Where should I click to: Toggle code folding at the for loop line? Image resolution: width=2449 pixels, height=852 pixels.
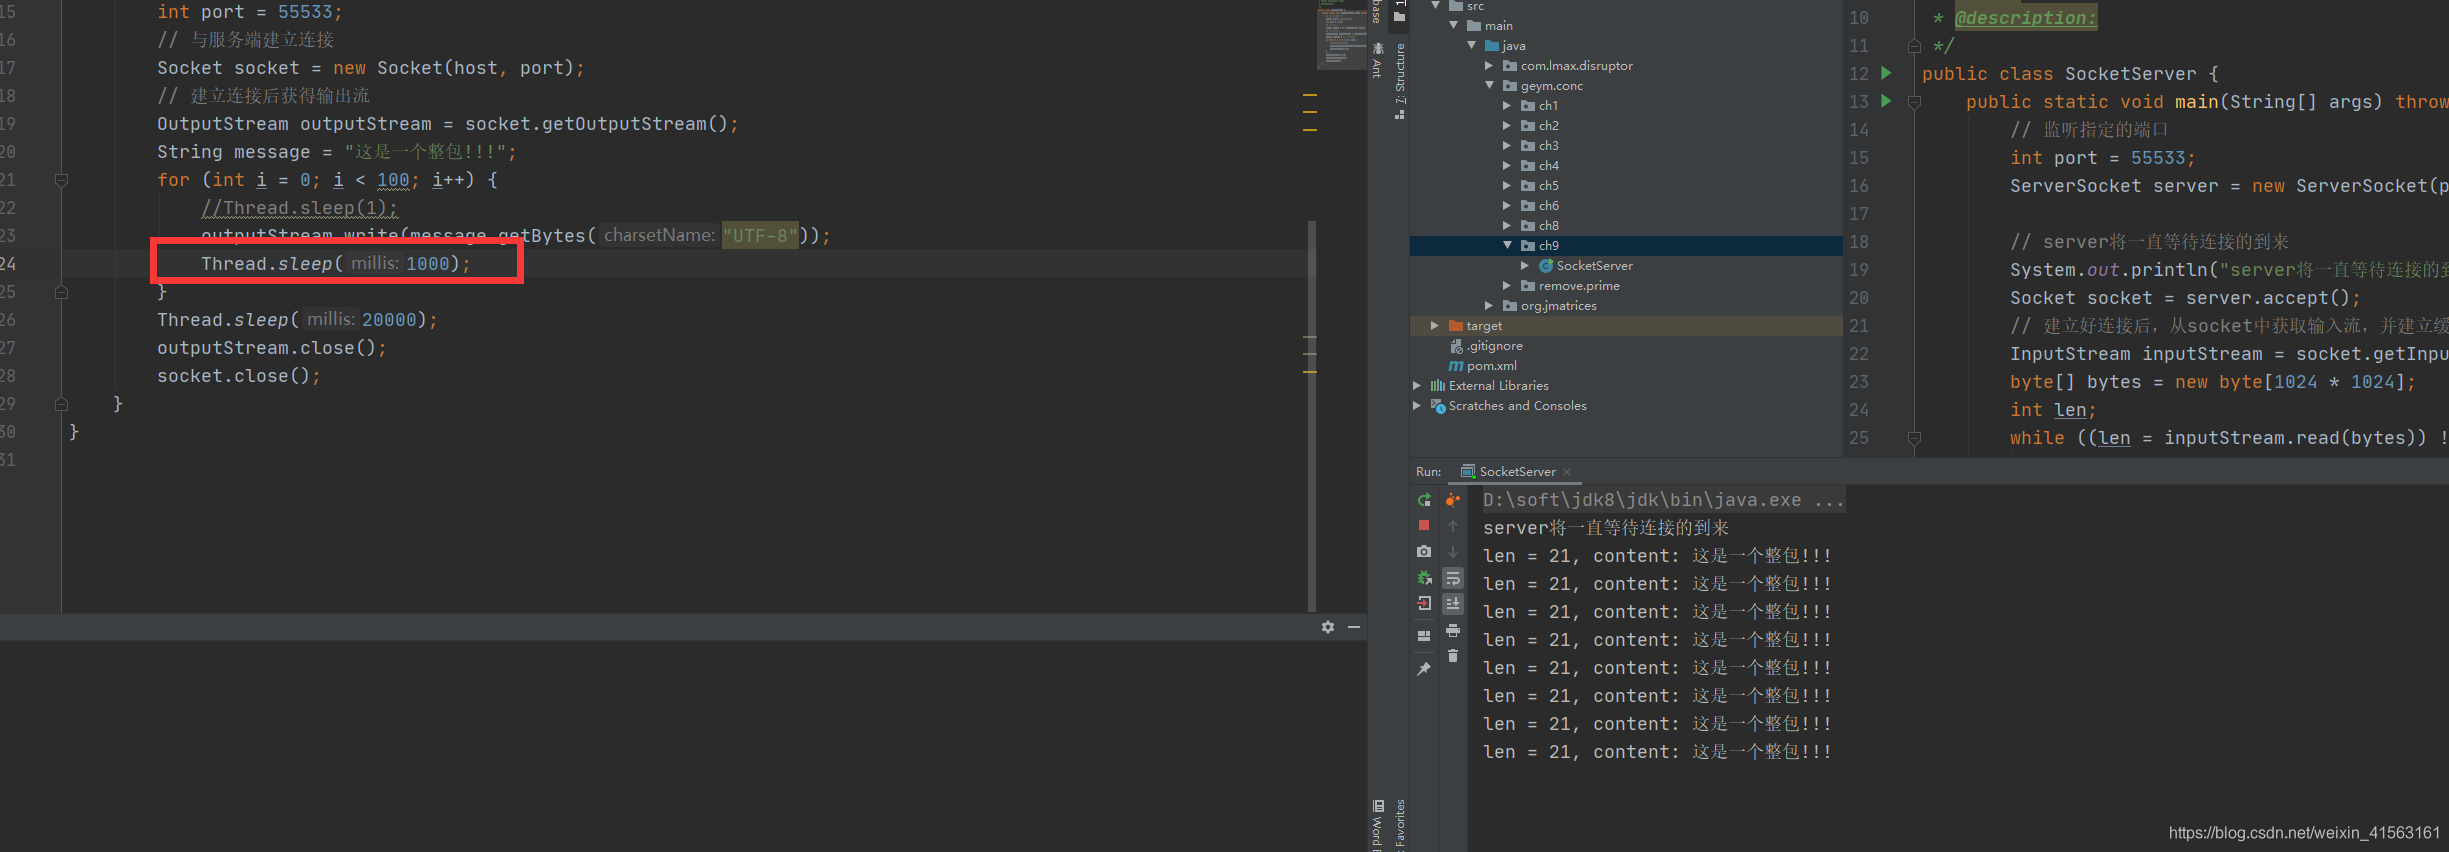(61, 180)
